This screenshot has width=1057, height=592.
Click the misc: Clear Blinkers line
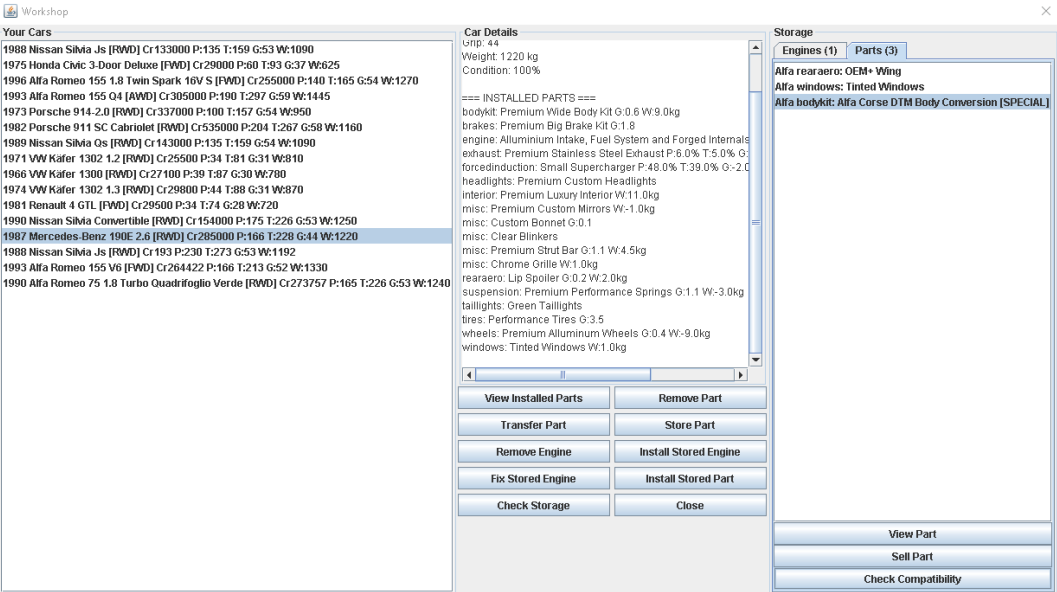[x=510, y=236]
